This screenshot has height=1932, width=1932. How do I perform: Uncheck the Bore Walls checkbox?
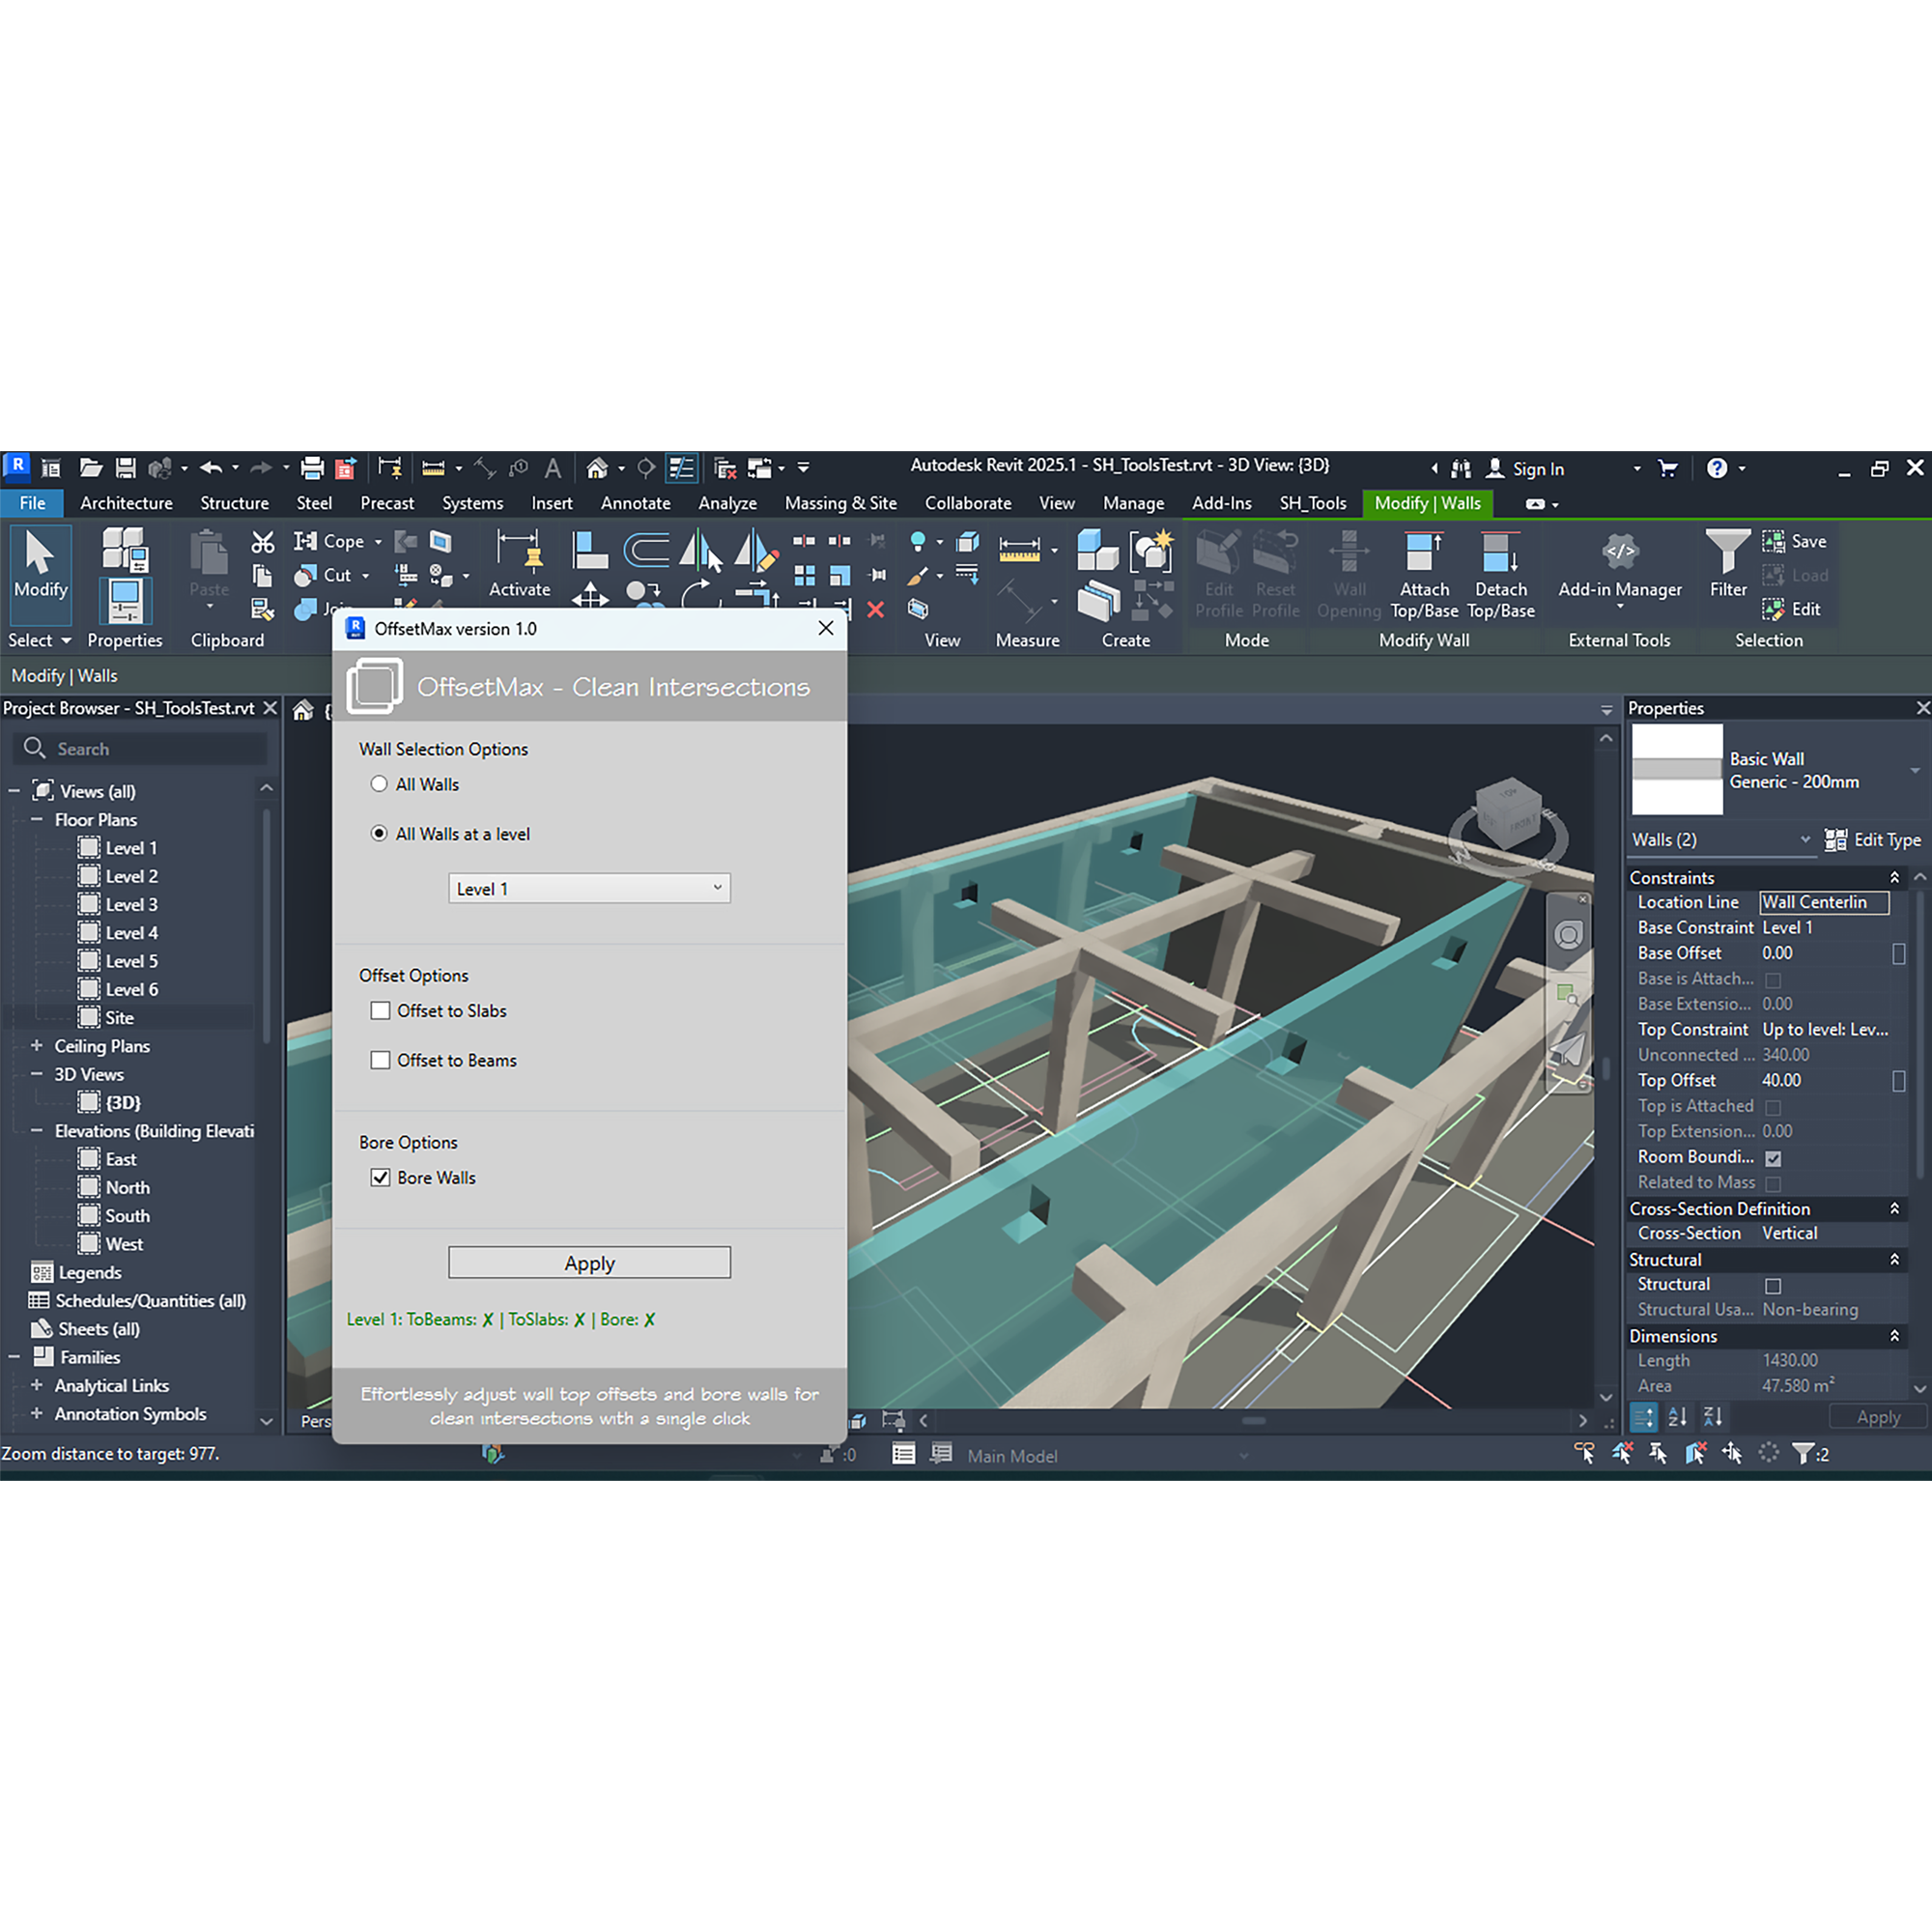click(380, 1178)
